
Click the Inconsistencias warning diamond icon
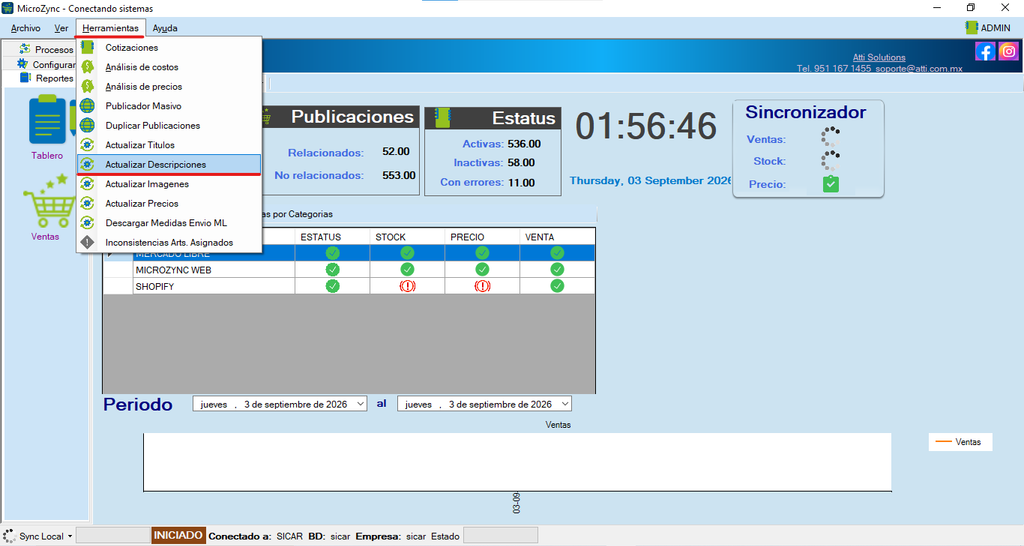point(88,242)
